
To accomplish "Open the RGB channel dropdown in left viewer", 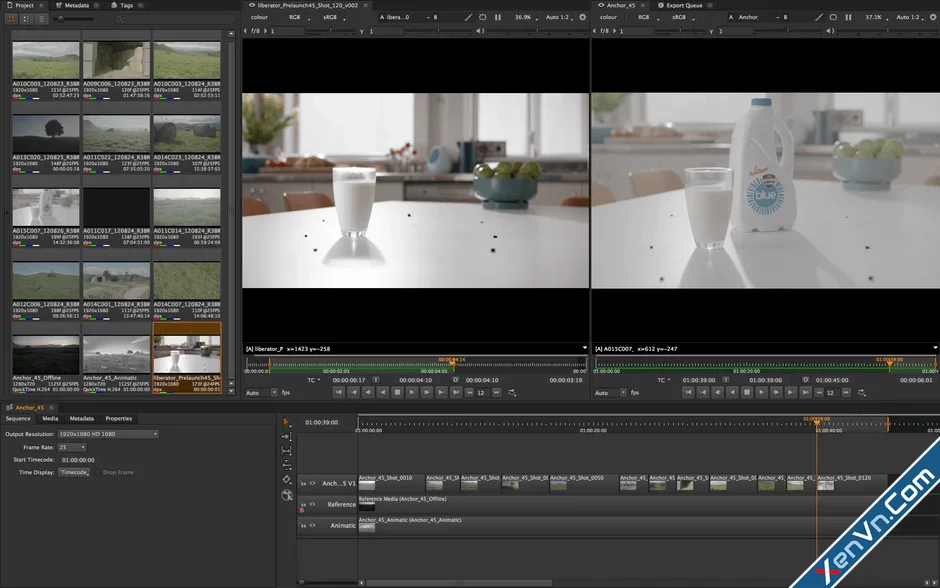I will pyautogui.click(x=299, y=17).
